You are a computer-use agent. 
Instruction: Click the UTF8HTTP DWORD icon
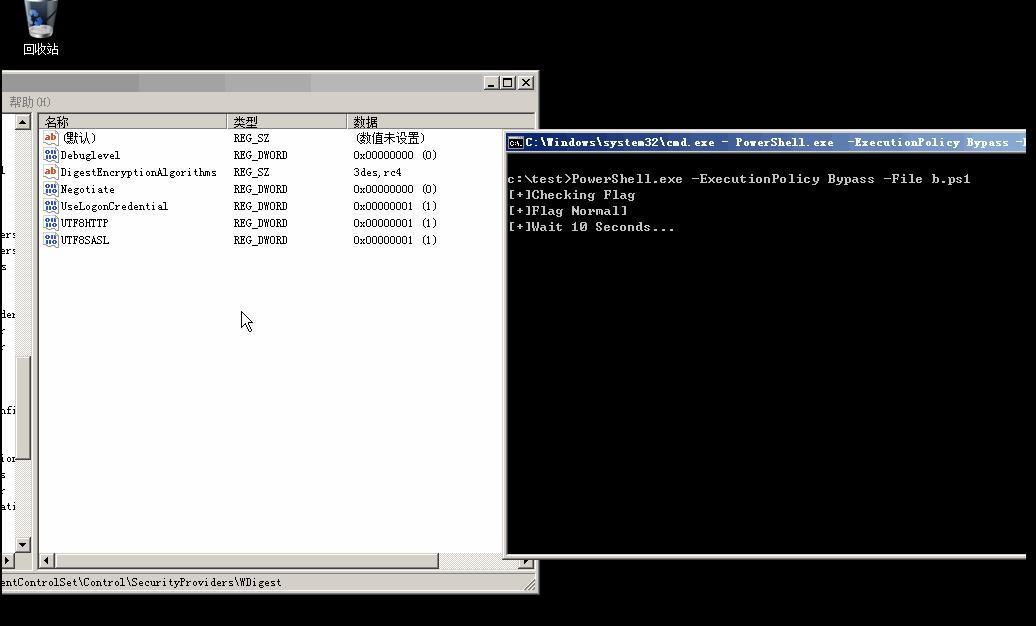click(51, 223)
